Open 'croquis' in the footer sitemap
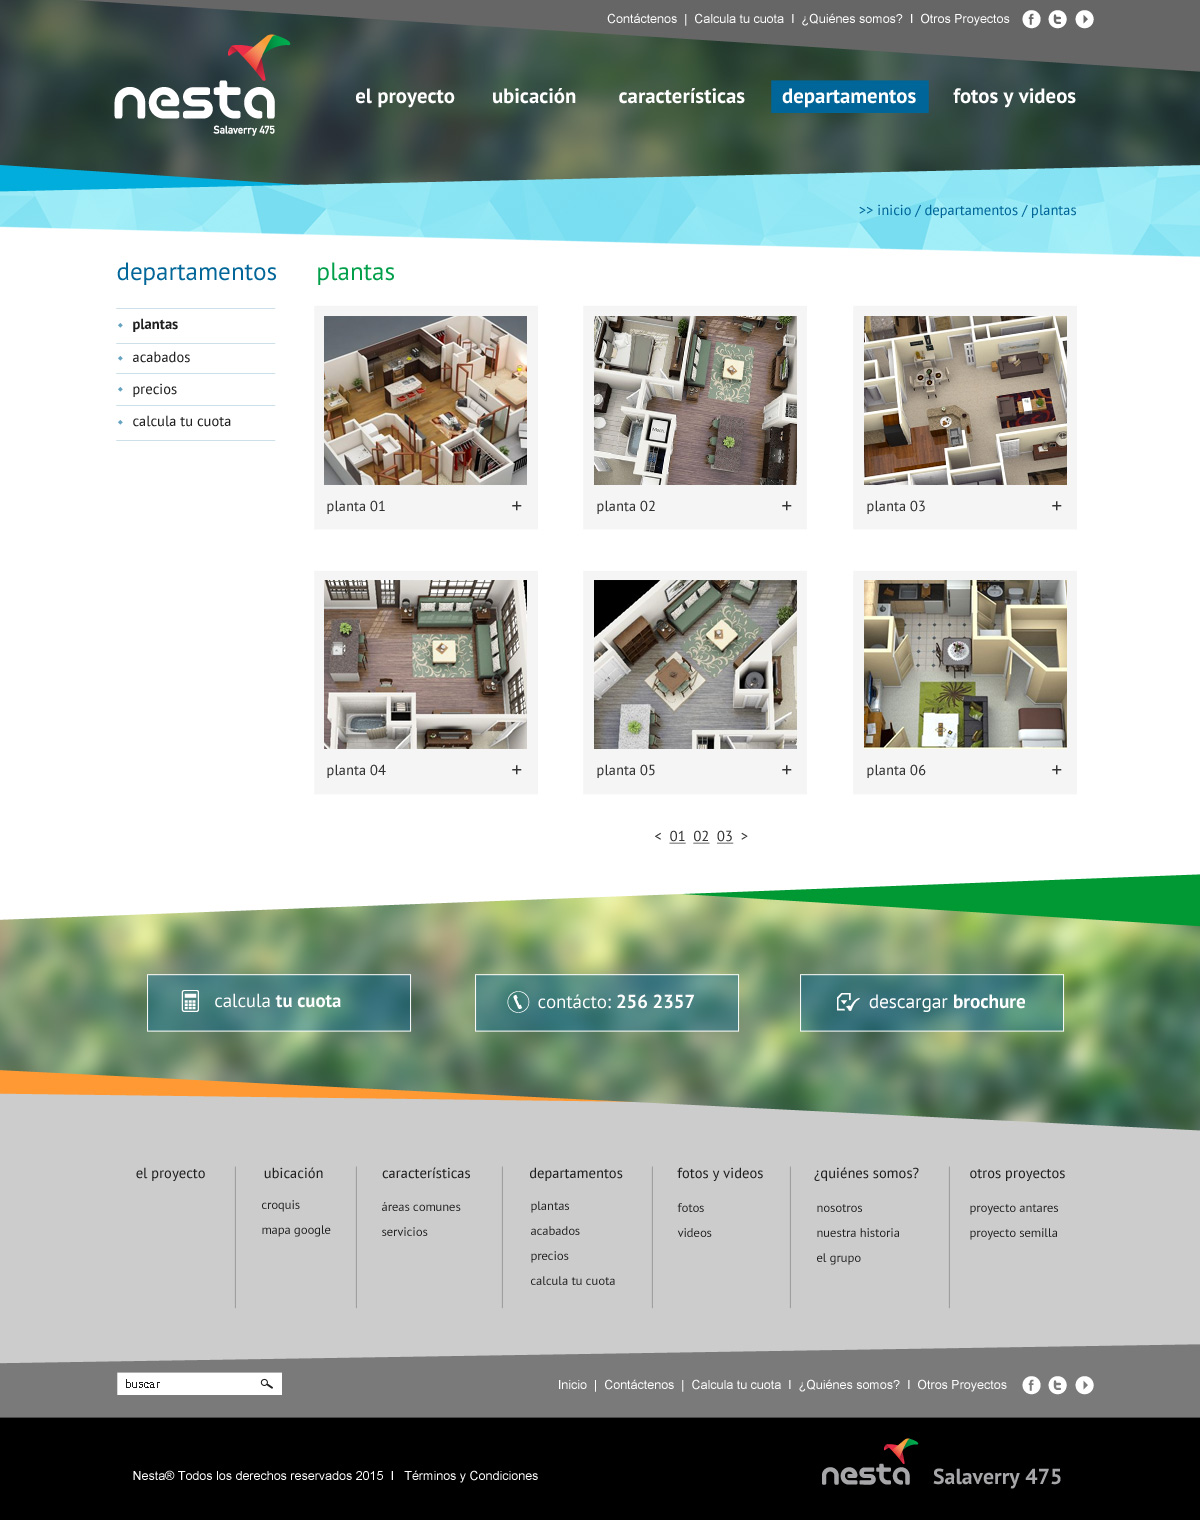 point(281,1206)
